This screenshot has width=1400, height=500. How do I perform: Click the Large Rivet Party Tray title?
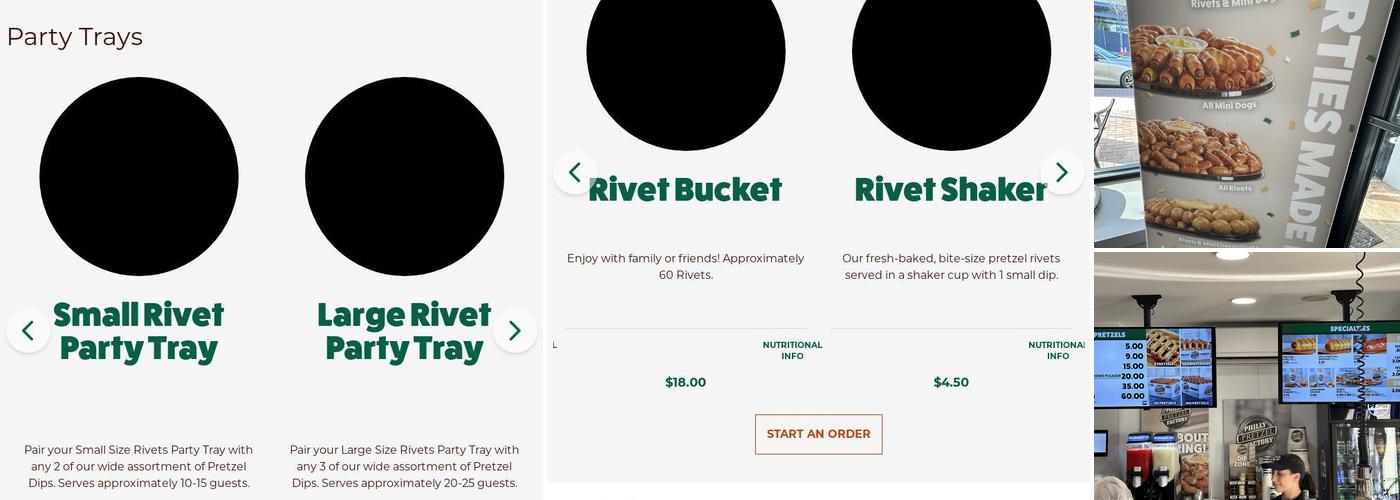tap(404, 331)
